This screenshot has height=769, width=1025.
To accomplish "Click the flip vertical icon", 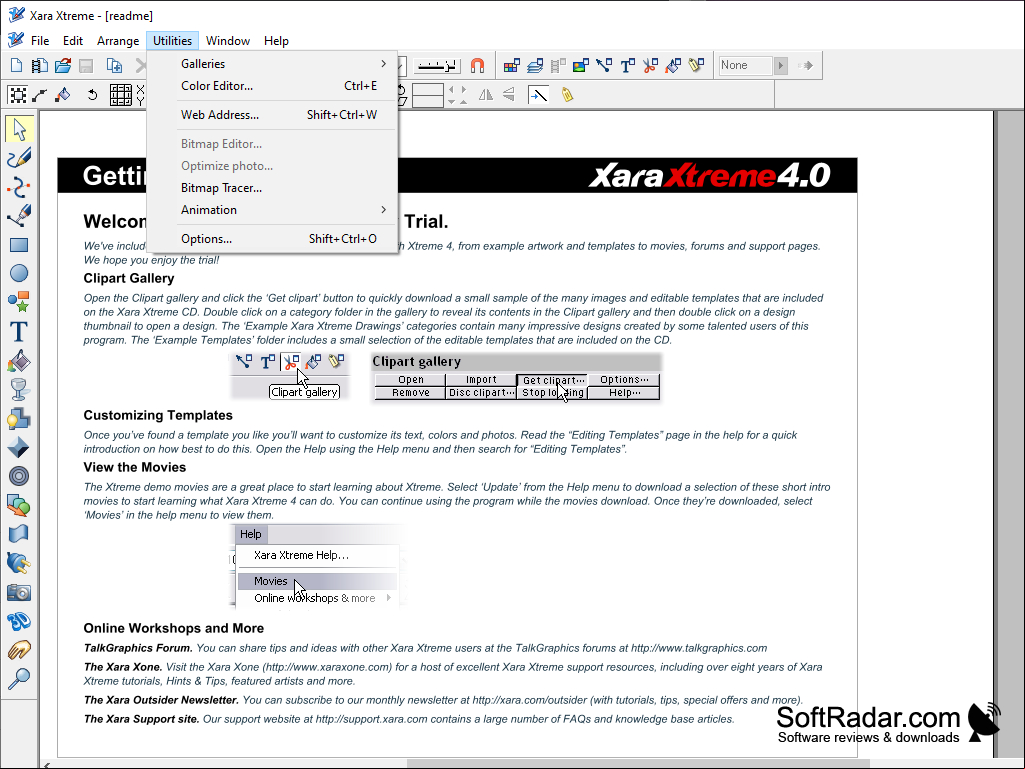I will click(x=509, y=95).
